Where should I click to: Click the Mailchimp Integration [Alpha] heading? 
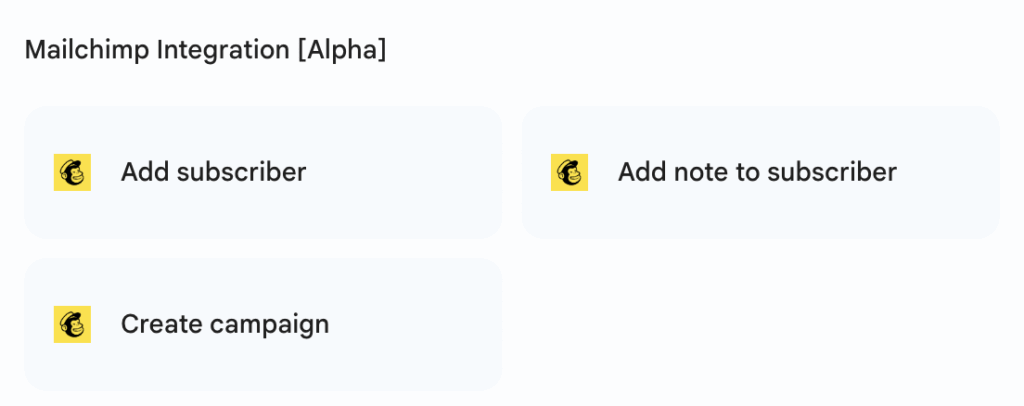pos(205,50)
